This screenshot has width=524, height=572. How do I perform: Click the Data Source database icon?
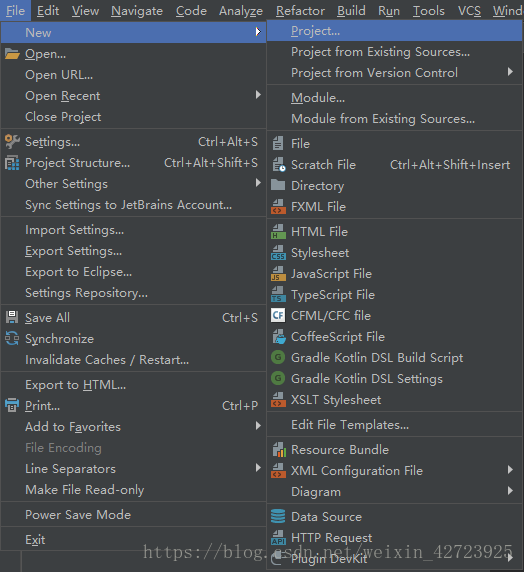[x=278, y=517]
